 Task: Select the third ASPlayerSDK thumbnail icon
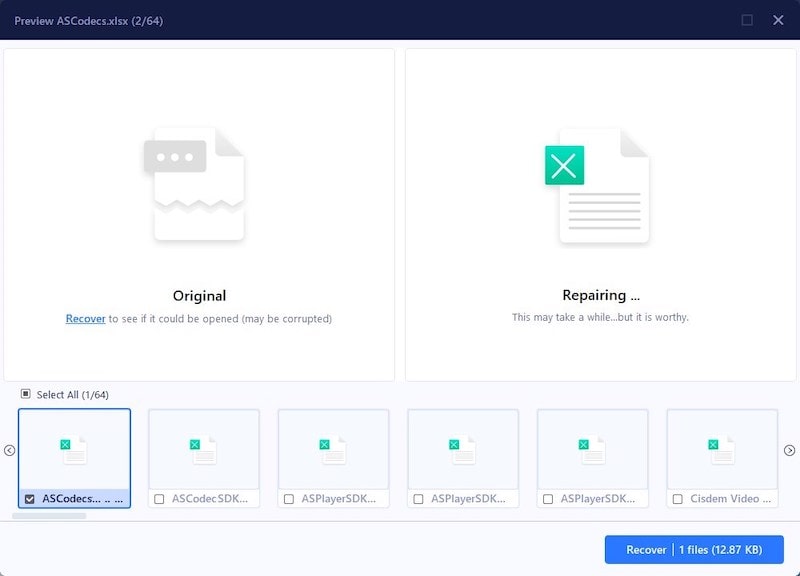(x=593, y=449)
